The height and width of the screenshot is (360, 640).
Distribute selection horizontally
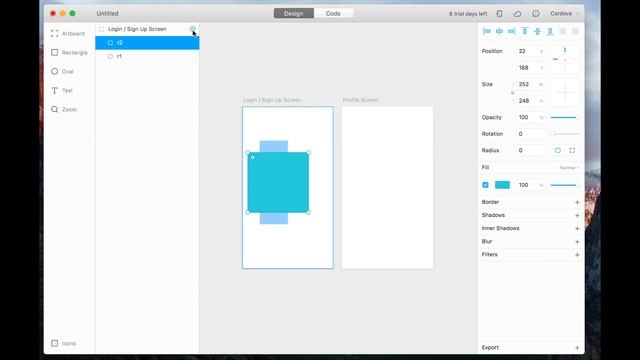coord(562,31)
